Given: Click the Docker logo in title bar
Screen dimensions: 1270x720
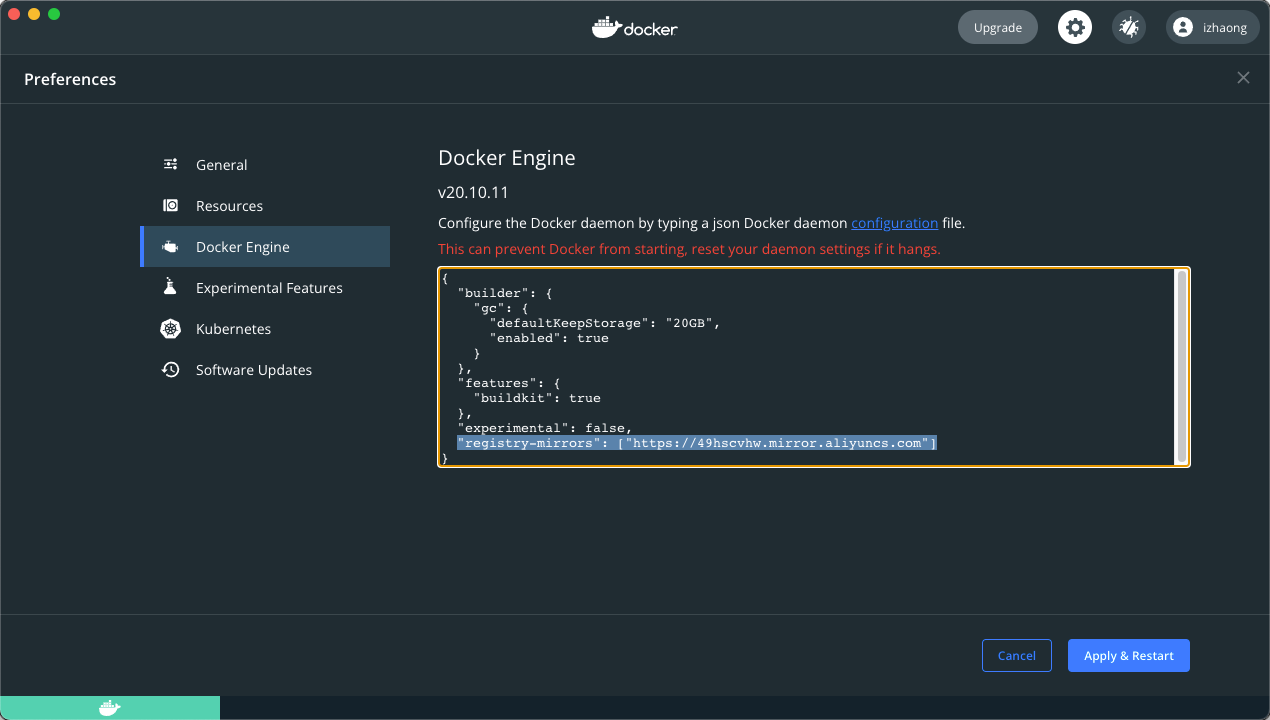Looking at the screenshot, I should click(635, 28).
